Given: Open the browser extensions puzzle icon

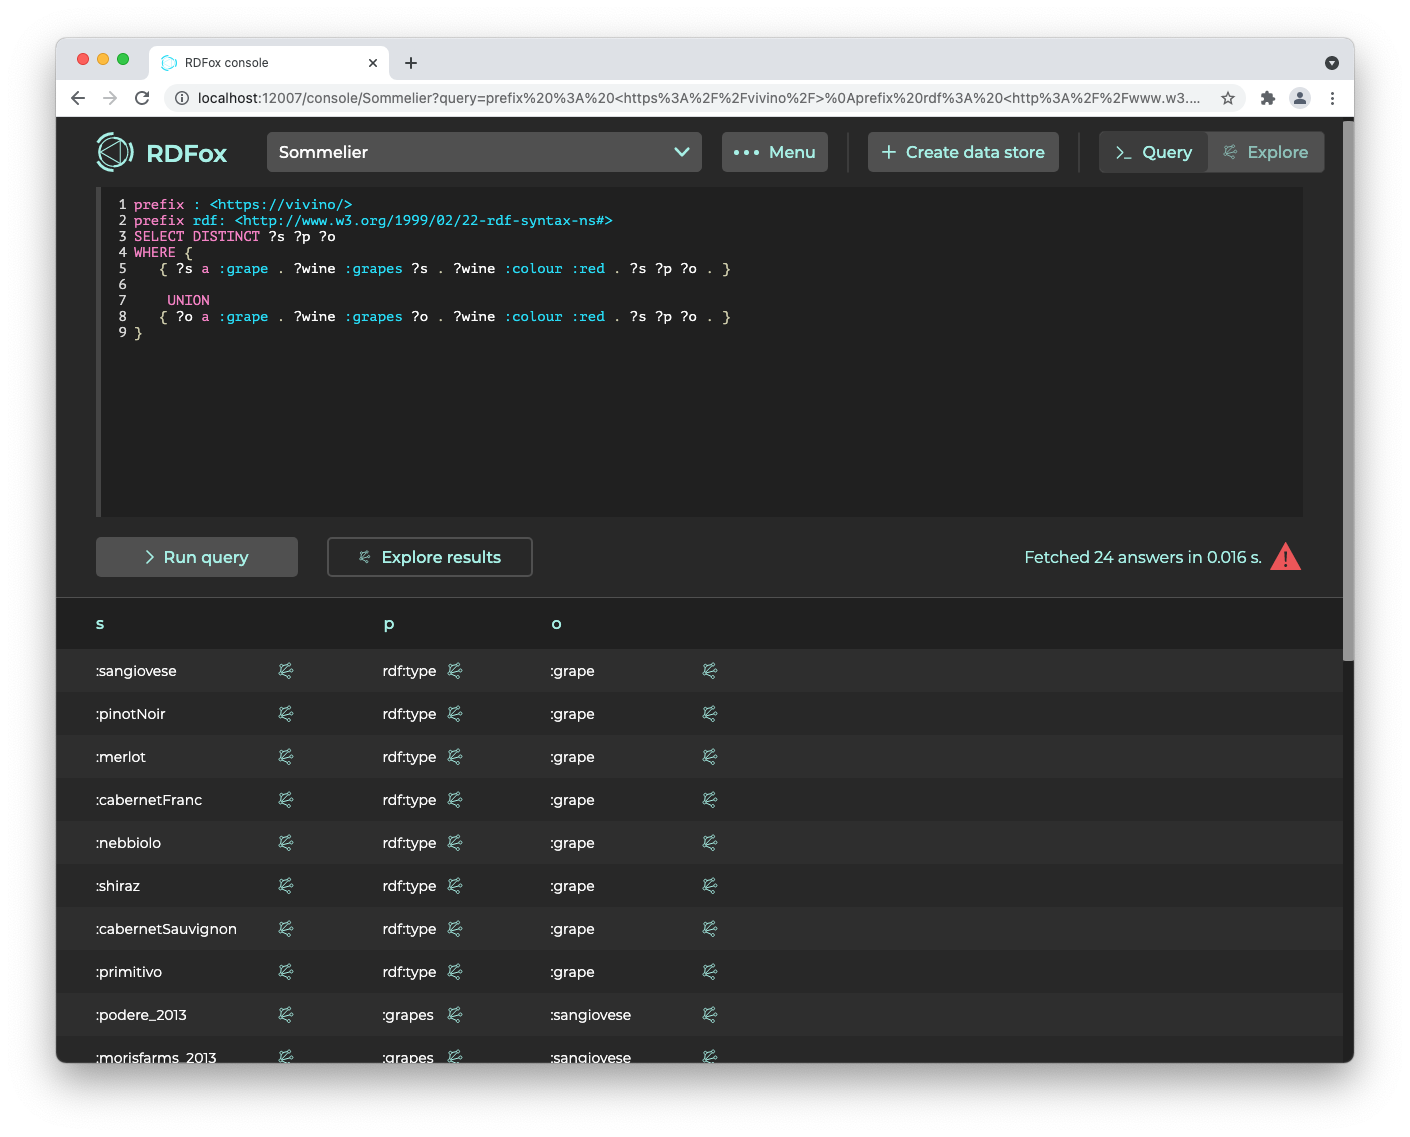Looking at the screenshot, I should [x=1267, y=98].
